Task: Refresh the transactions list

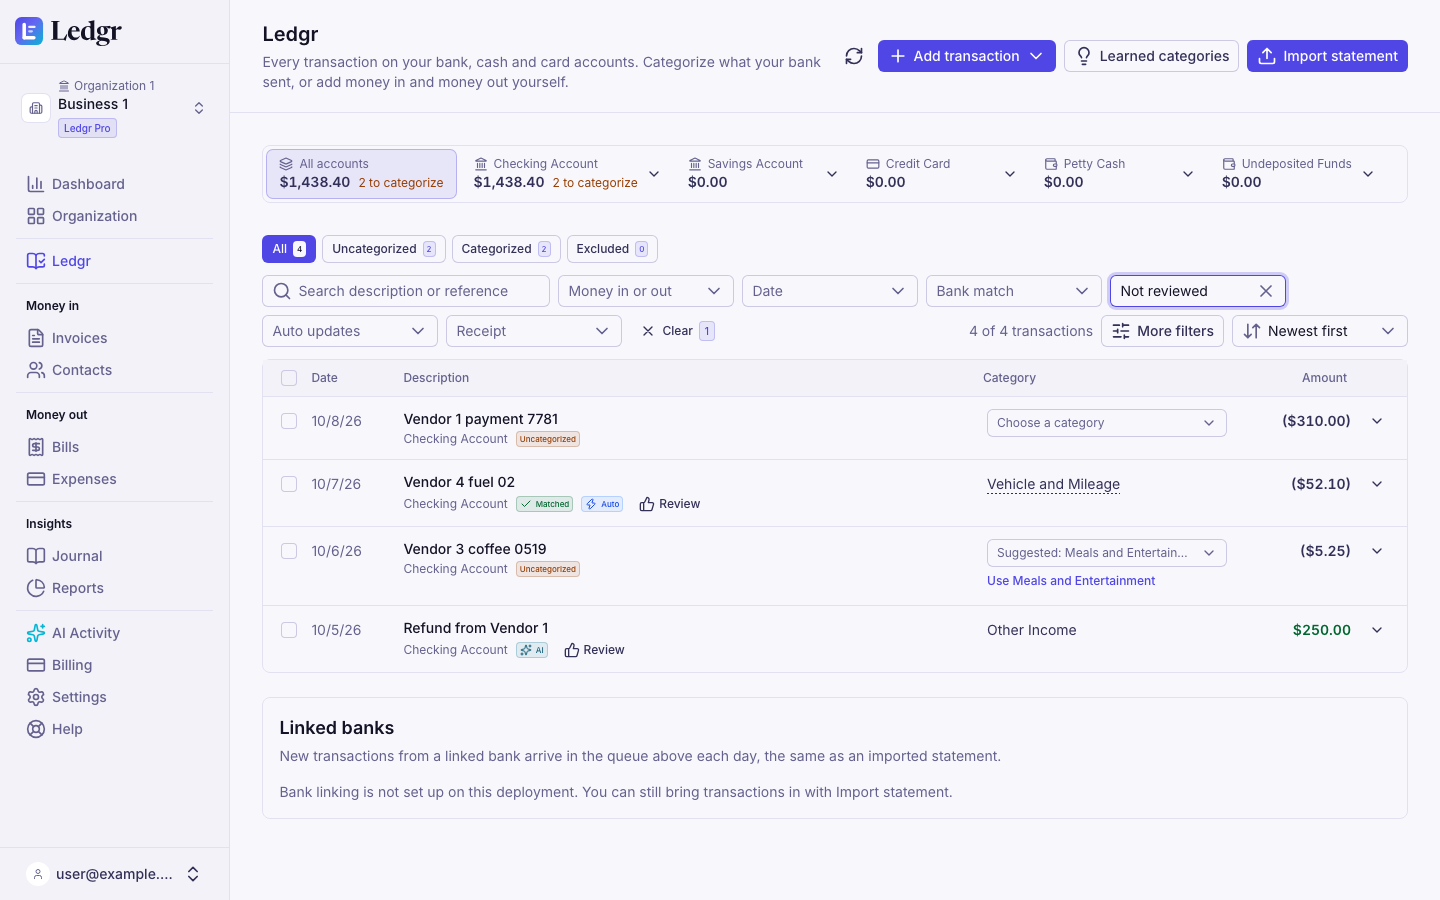Action: pyautogui.click(x=854, y=56)
